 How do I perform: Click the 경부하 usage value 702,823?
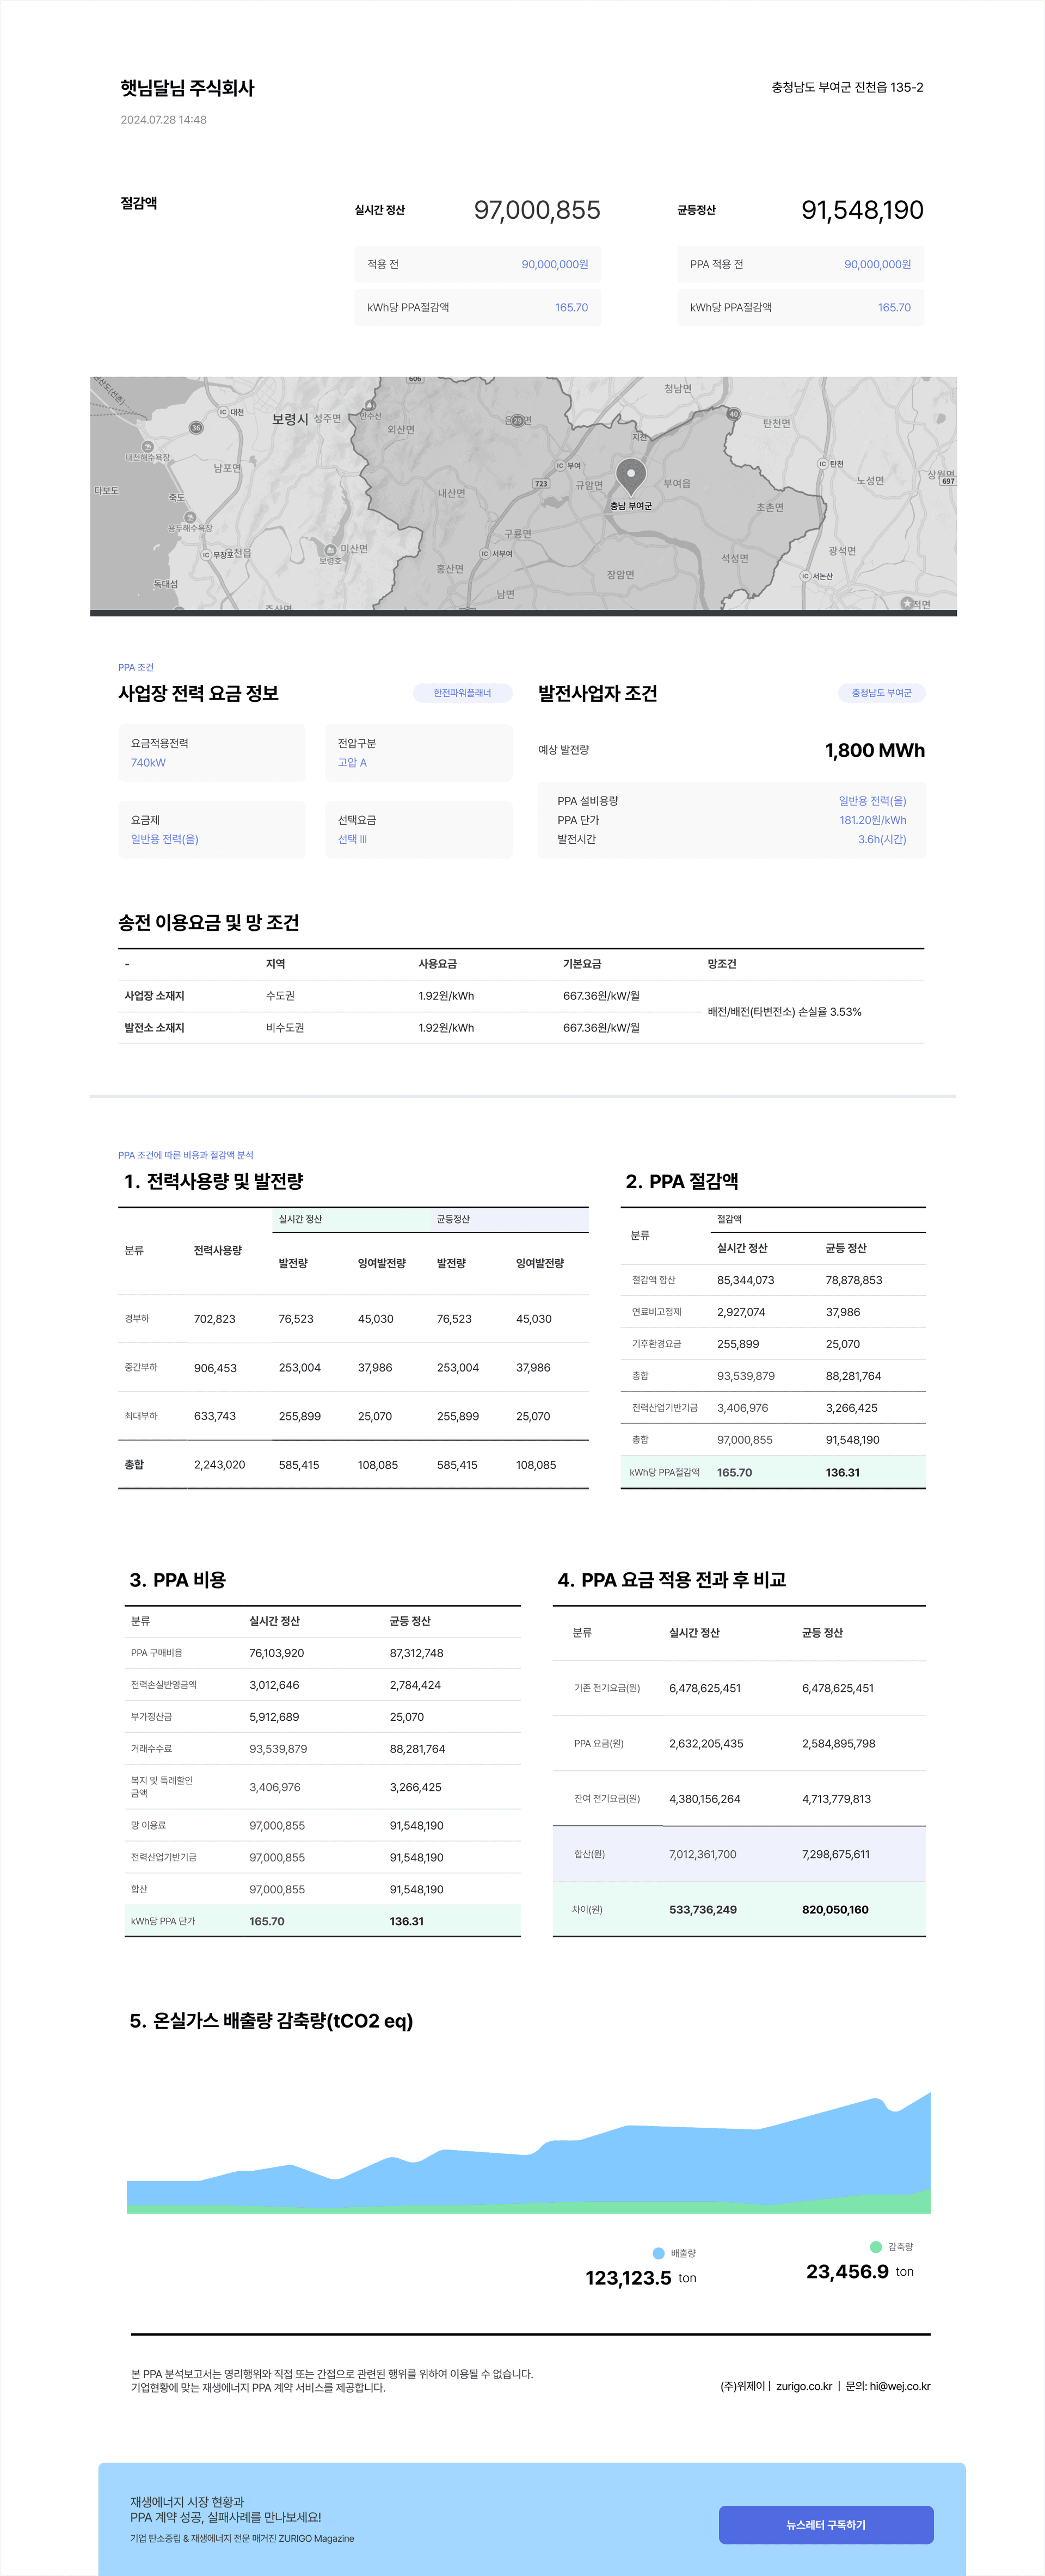(x=215, y=1319)
